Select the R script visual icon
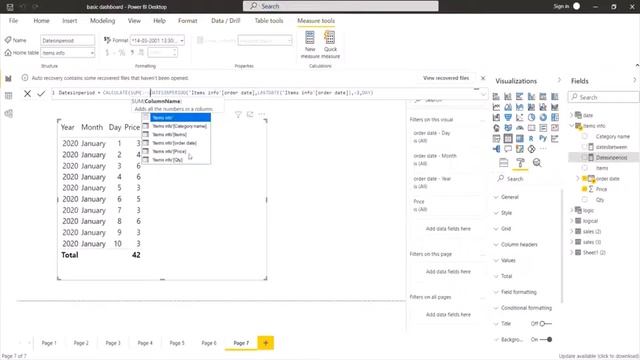640x360 pixels. pos(531,139)
